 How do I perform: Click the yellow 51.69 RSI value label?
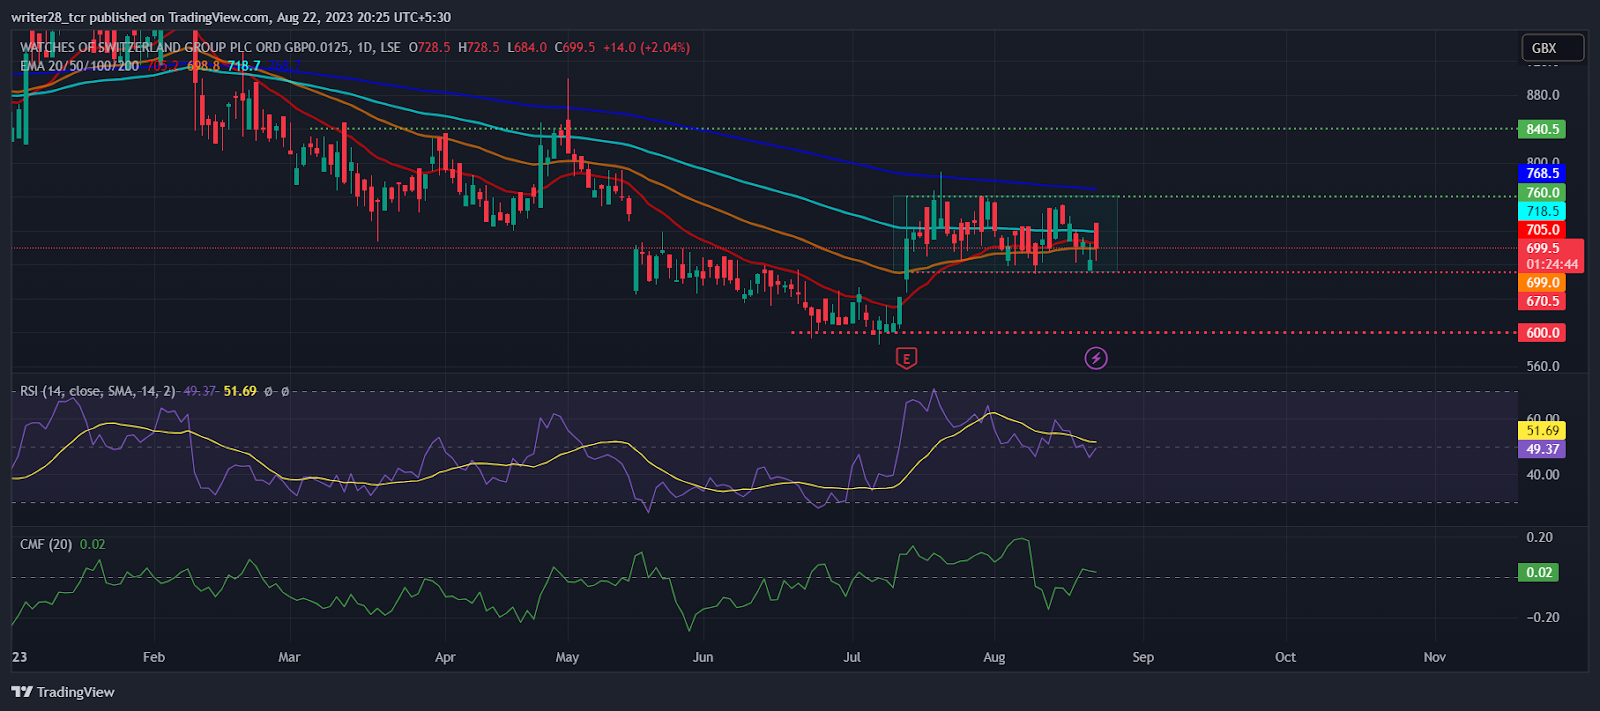coord(1542,431)
